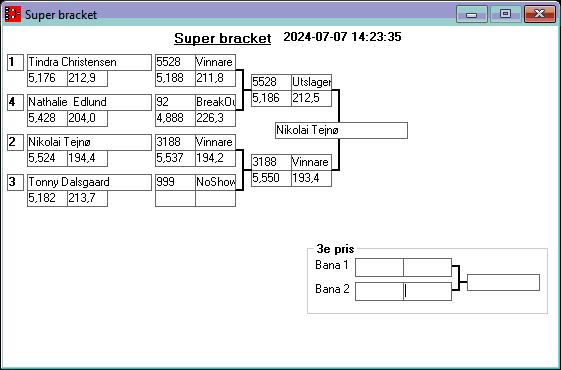Viewport: 561px width, 370px height.
Task: Click the empty time cell below 999
Action: (175, 198)
